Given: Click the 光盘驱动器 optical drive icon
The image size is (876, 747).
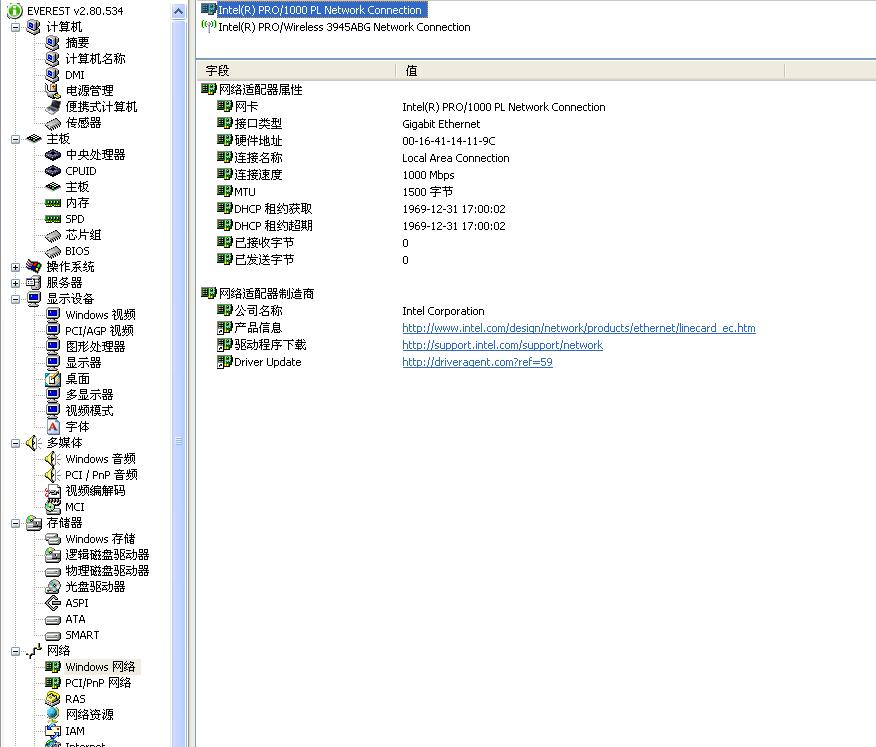Looking at the screenshot, I should 53,587.
